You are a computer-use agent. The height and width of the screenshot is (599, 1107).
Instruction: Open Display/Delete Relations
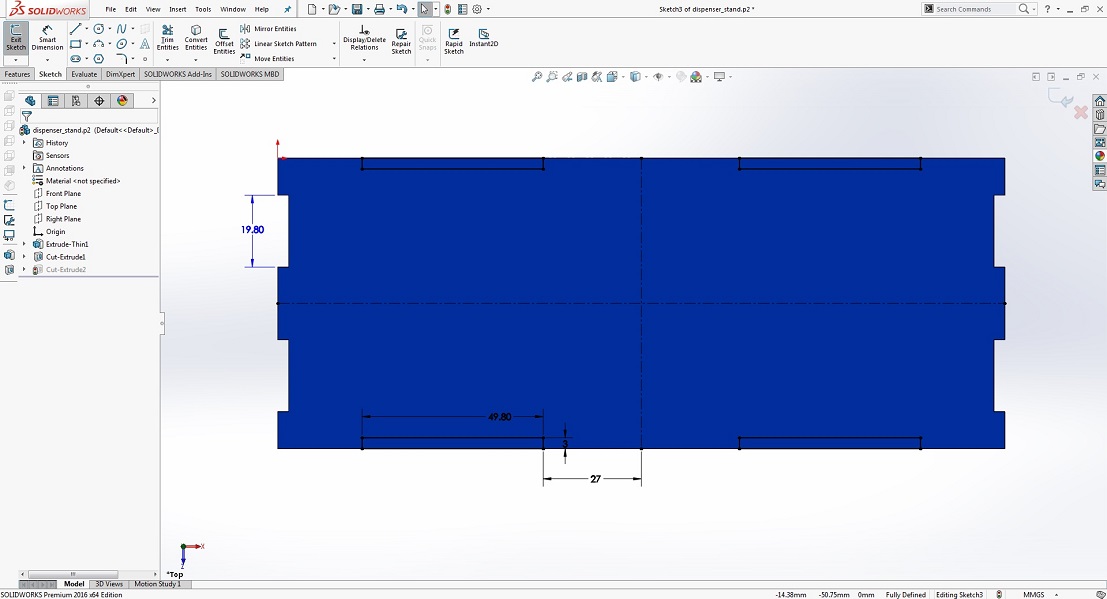[364, 37]
